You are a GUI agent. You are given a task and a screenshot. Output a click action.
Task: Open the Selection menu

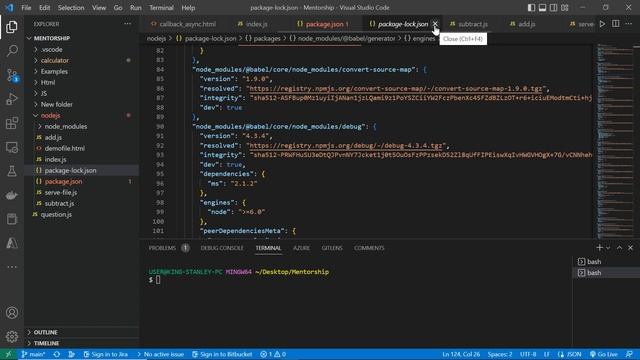point(71,8)
